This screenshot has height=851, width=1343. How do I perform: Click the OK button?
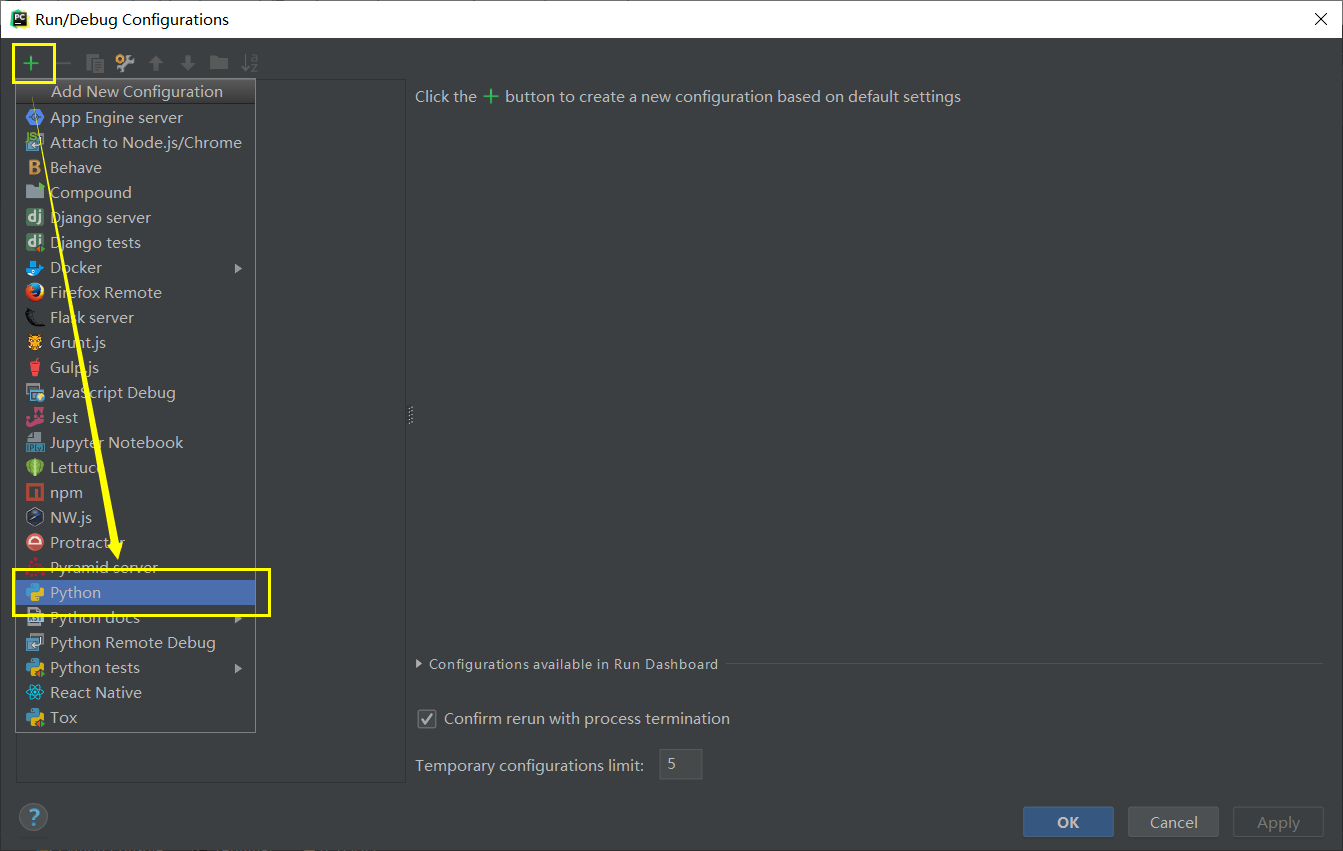pyautogui.click(x=1068, y=822)
